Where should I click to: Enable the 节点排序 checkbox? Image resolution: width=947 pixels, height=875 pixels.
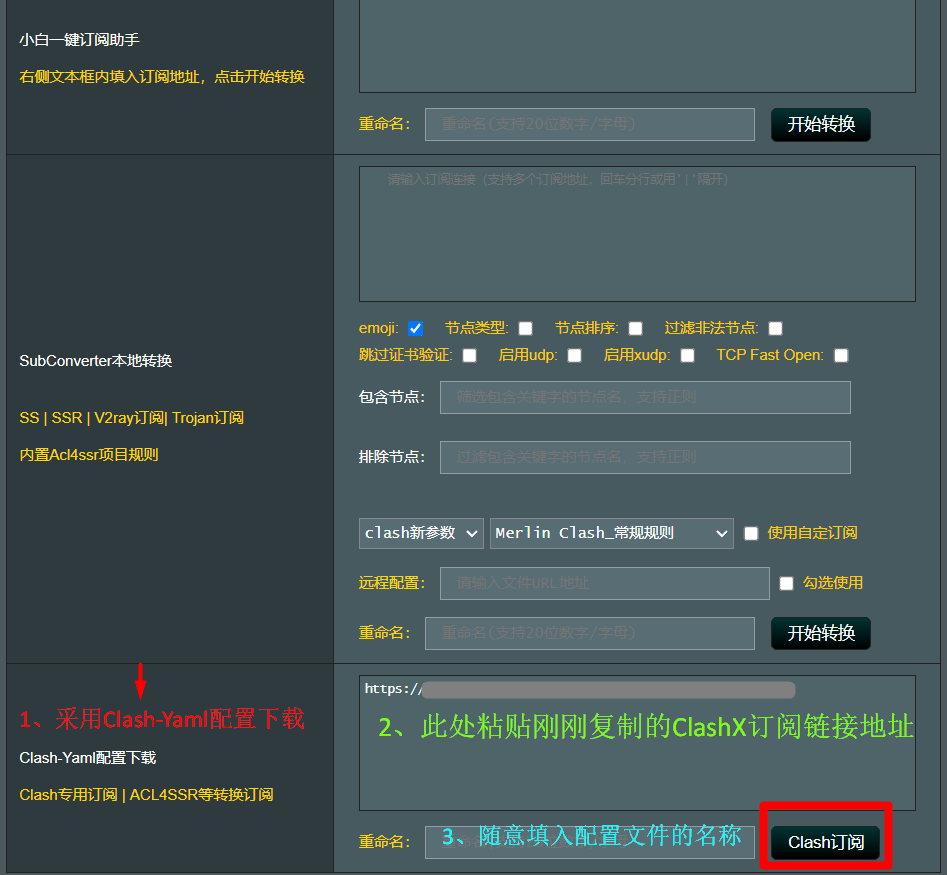coord(635,329)
